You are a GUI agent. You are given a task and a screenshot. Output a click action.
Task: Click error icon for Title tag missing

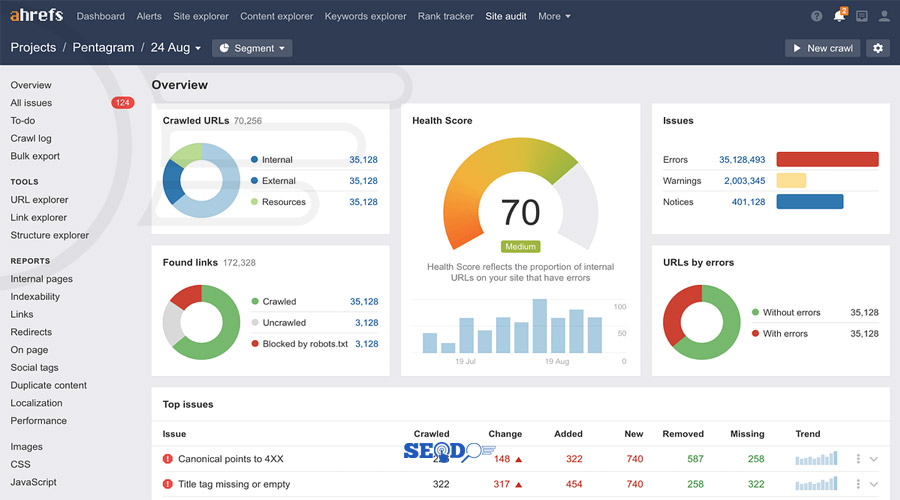pos(168,484)
